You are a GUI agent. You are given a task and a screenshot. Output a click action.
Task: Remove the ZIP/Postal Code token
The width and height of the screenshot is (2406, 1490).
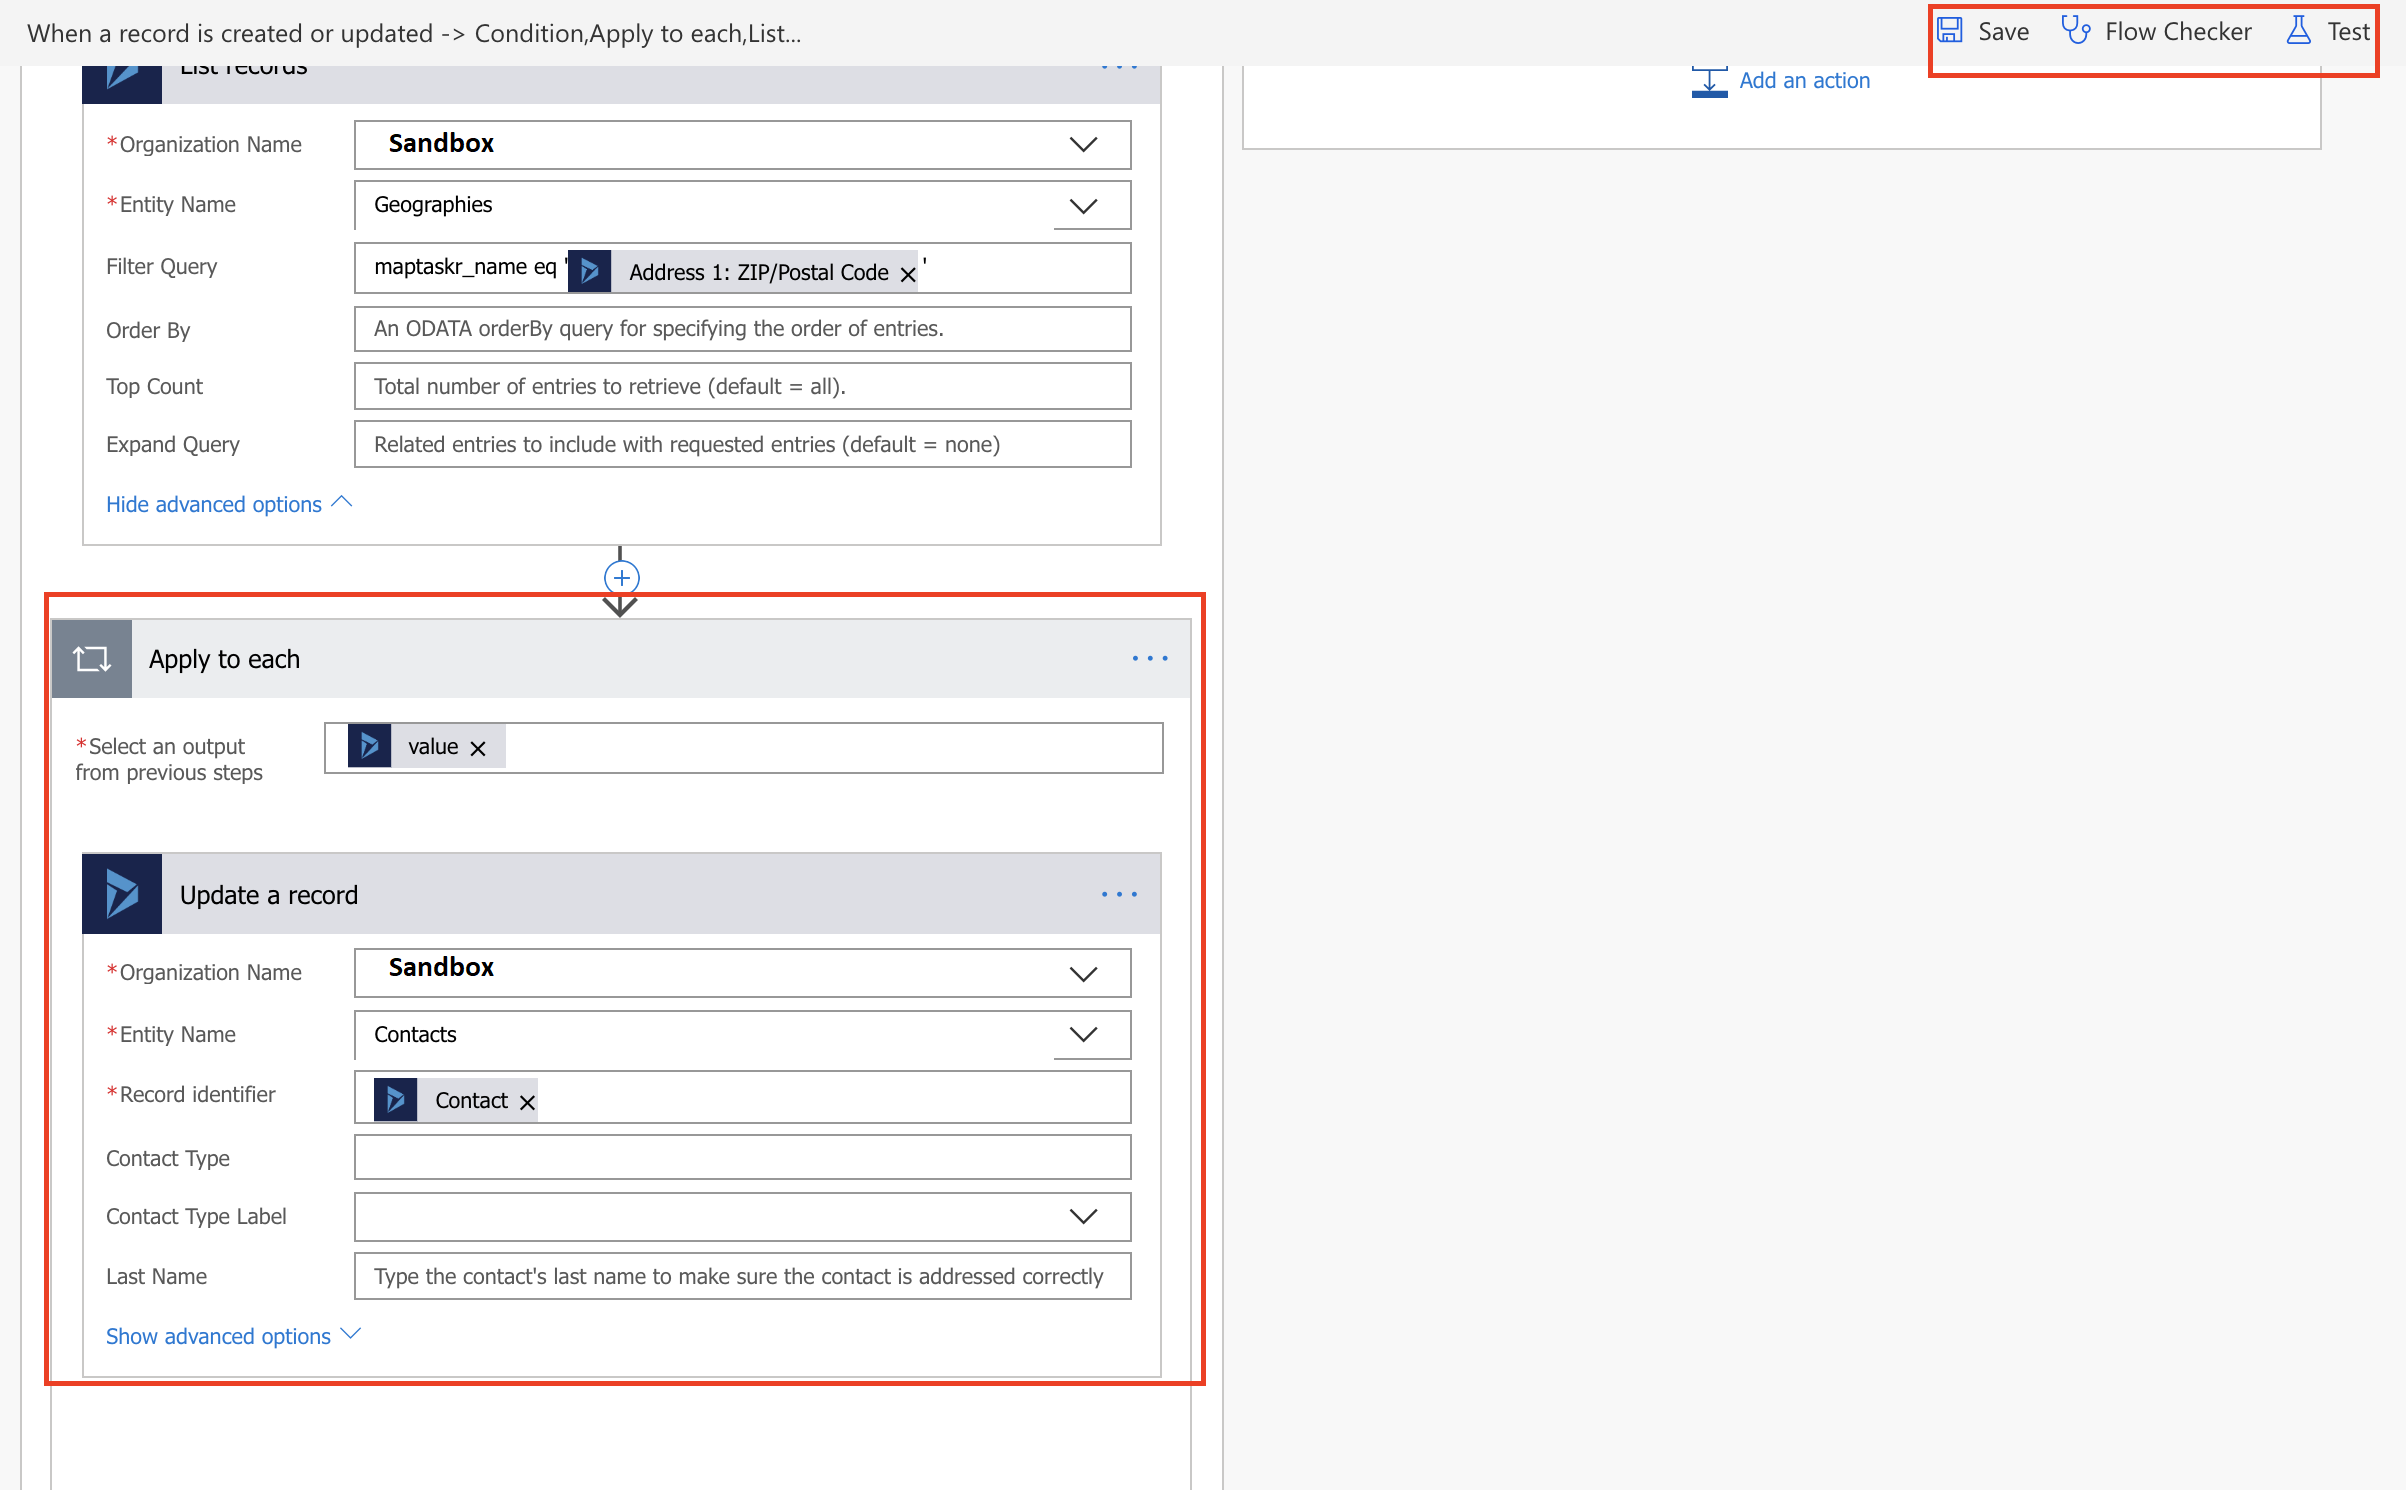point(907,274)
